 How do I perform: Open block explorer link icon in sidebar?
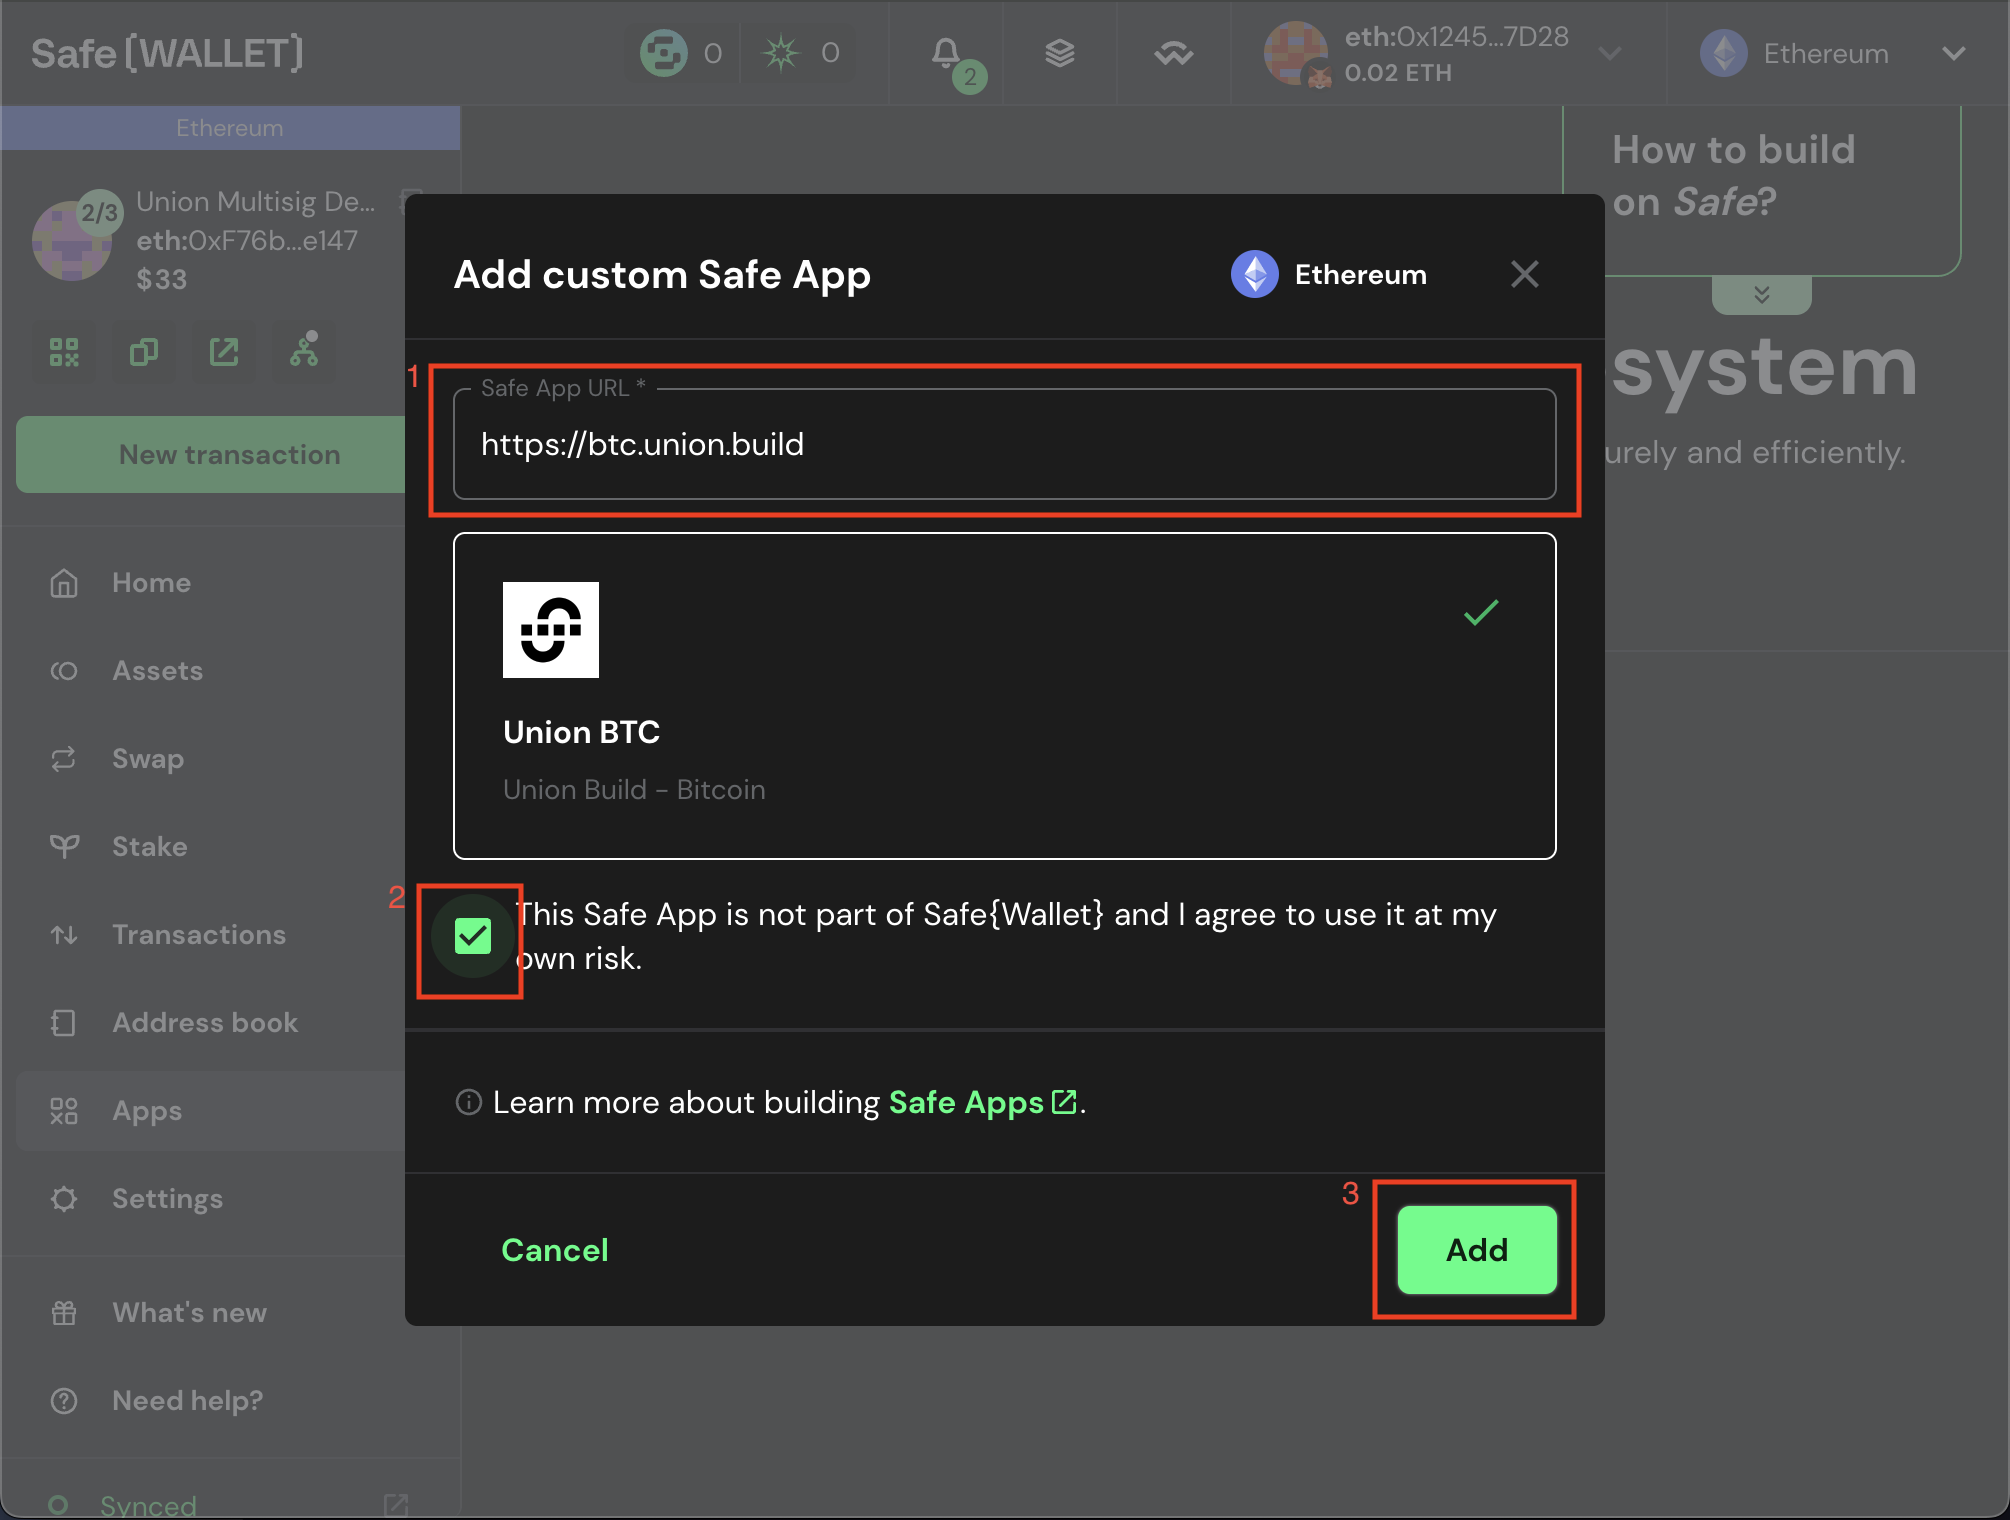tap(224, 352)
